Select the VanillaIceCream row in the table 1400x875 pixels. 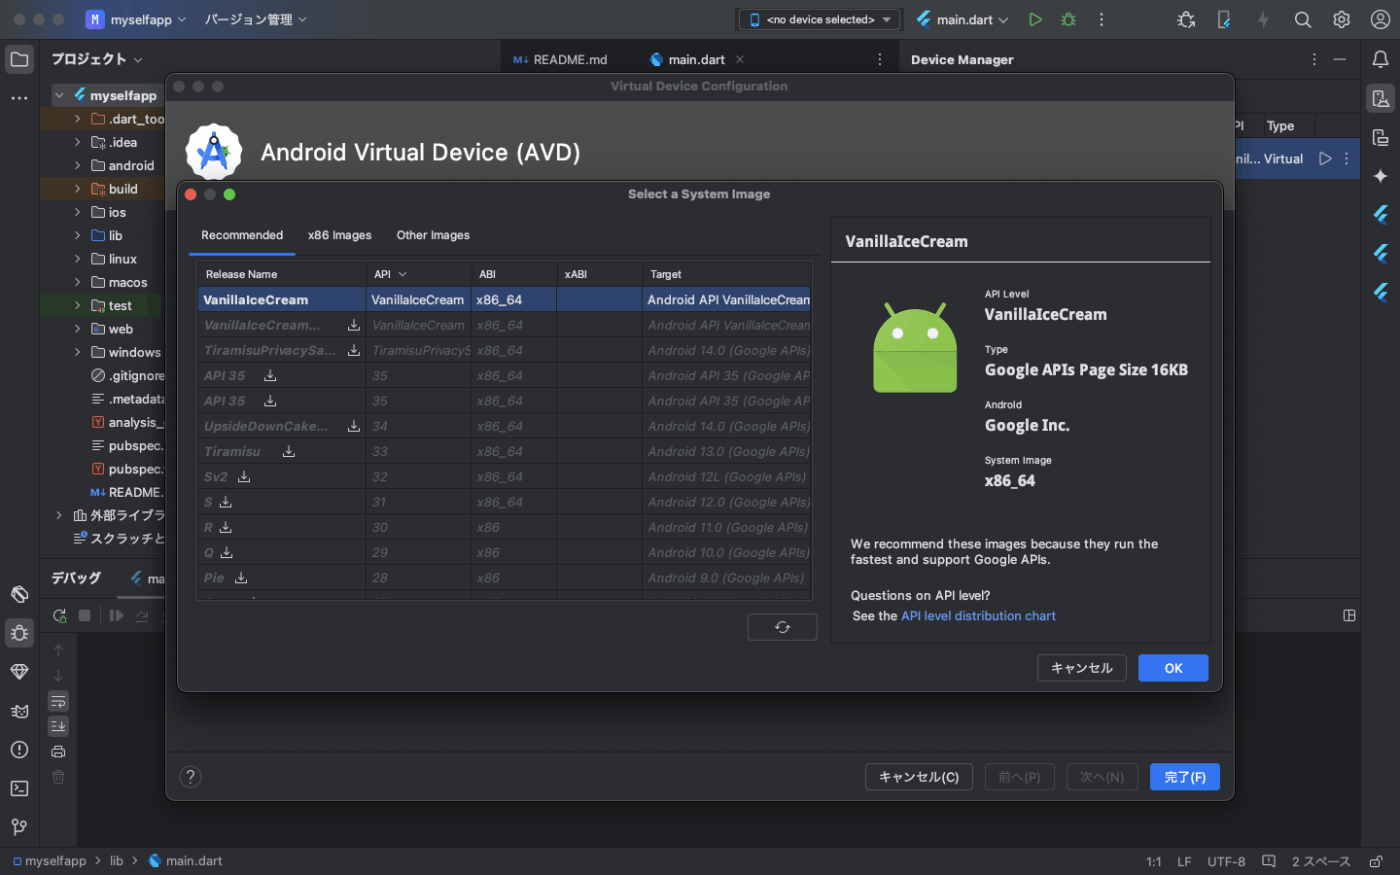coord(504,299)
